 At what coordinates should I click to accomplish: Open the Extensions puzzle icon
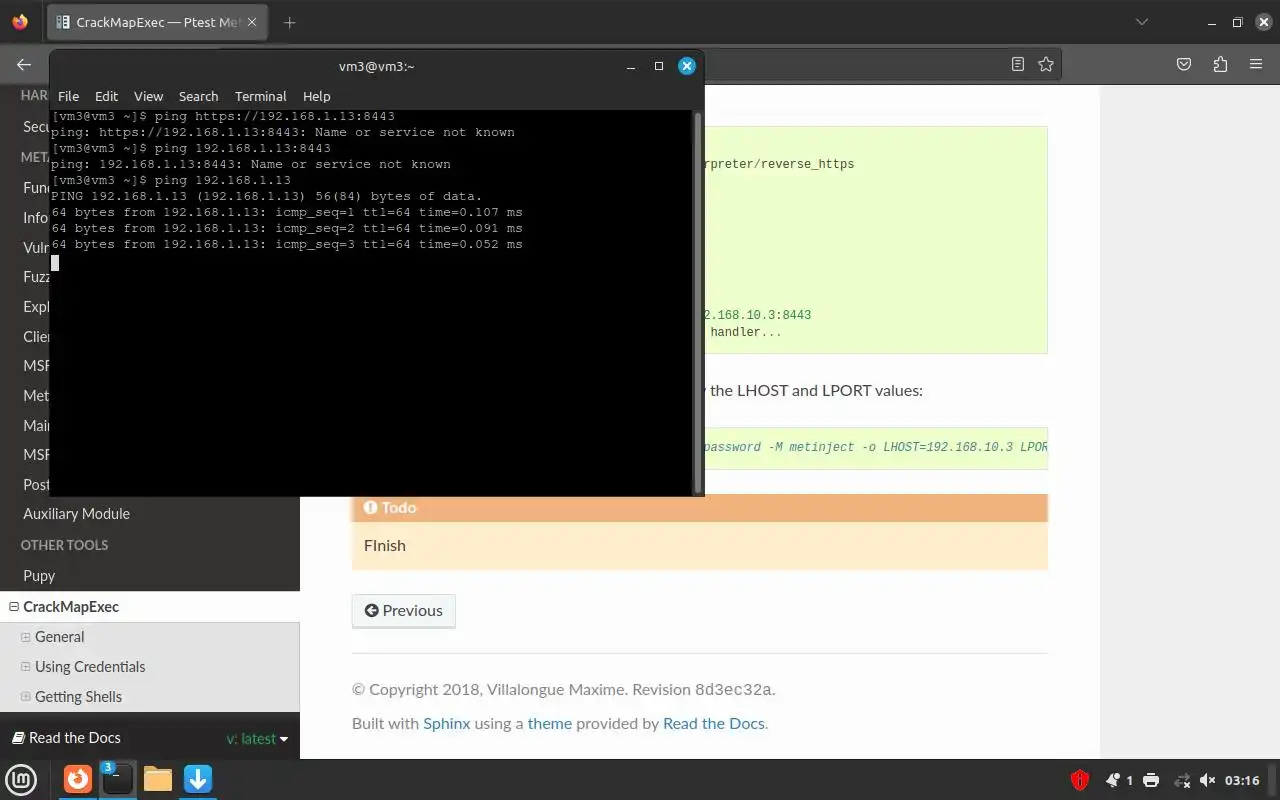pos(1220,64)
